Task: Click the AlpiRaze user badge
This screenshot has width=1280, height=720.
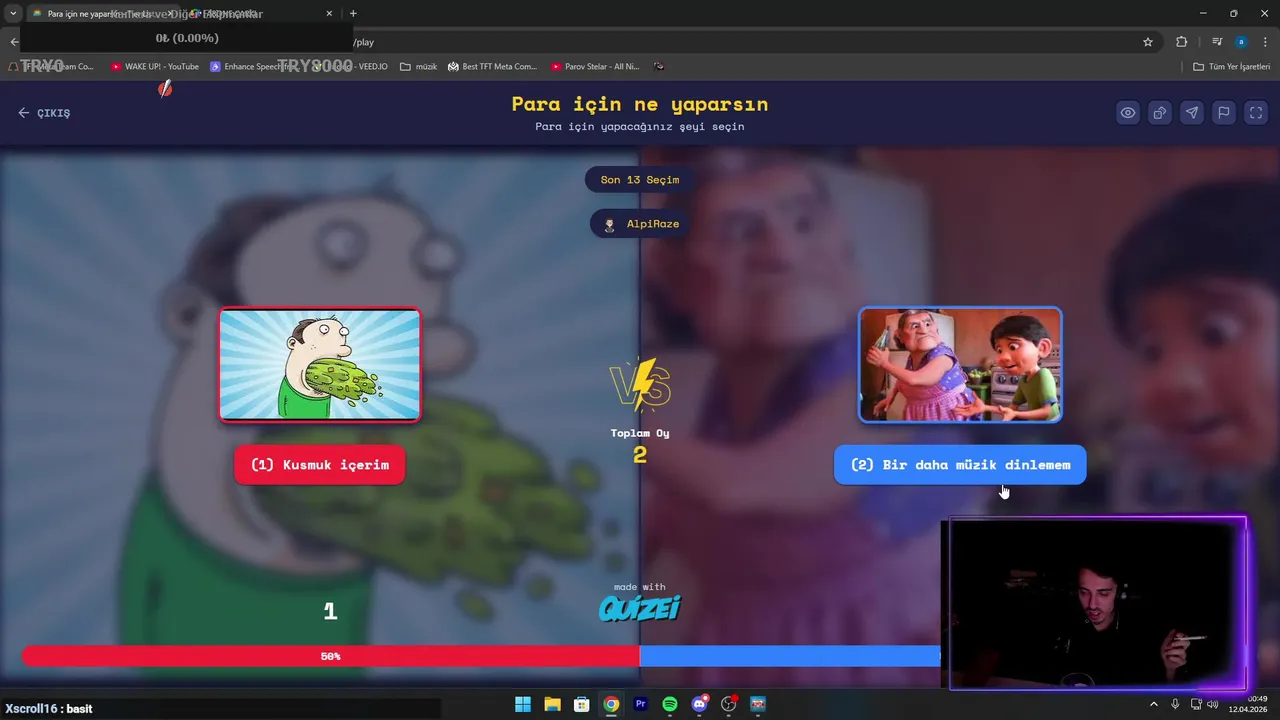Action: pyautogui.click(x=640, y=224)
